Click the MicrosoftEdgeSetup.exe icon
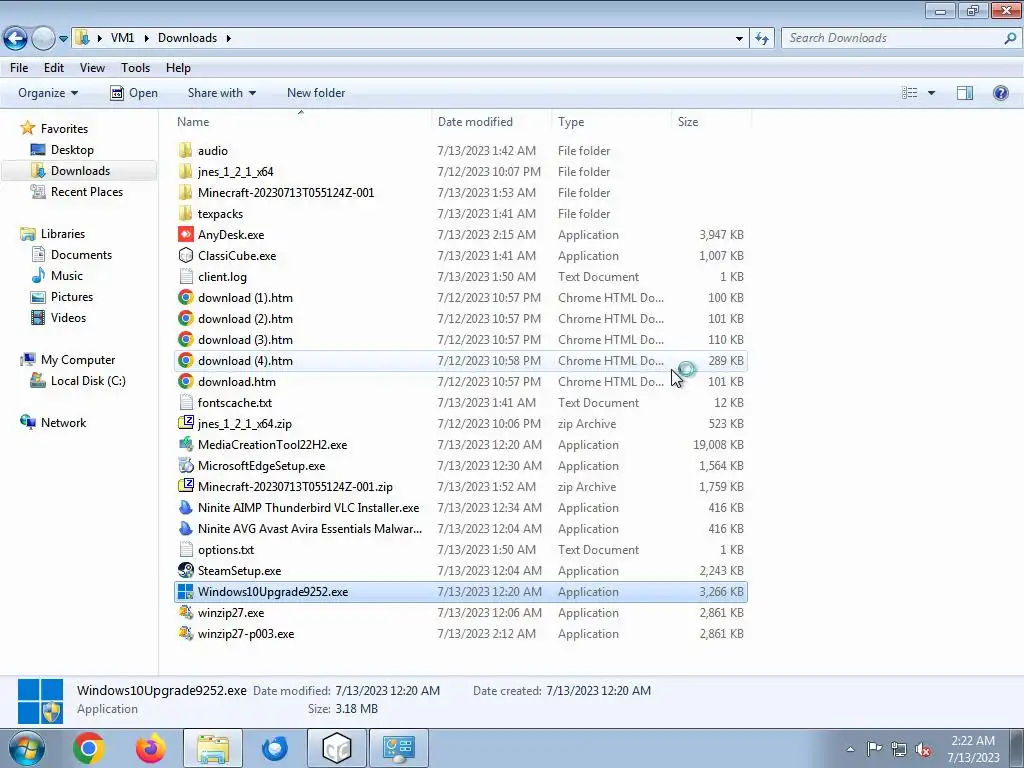The image size is (1024, 768). point(185,466)
